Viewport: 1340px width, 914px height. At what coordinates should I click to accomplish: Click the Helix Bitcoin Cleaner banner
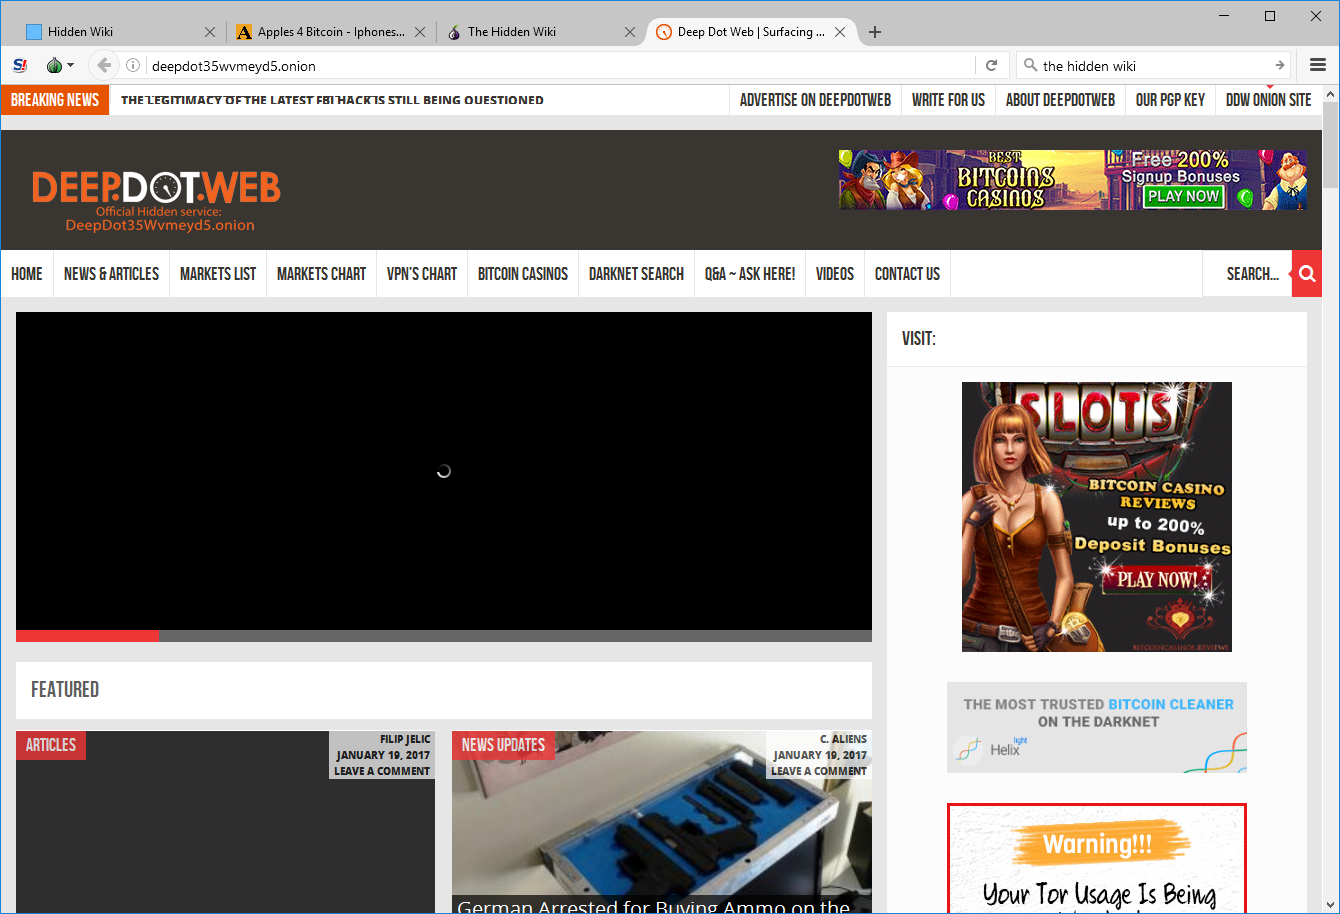point(1097,727)
